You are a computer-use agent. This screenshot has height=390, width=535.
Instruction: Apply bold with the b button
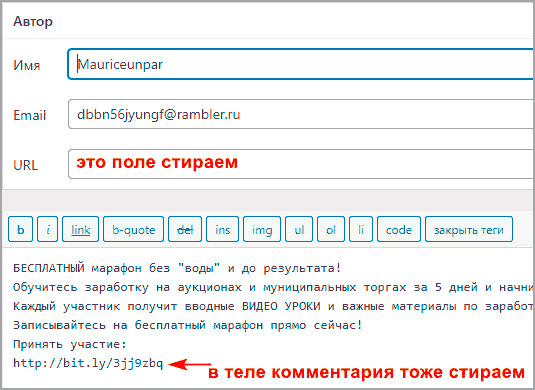(20, 229)
